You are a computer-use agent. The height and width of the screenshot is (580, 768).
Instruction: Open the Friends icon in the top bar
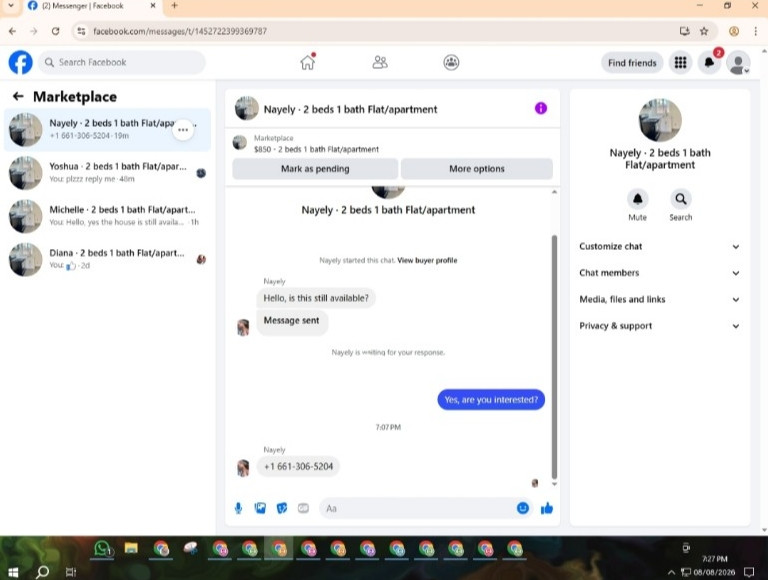pyautogui.click(x=380, y=62)
